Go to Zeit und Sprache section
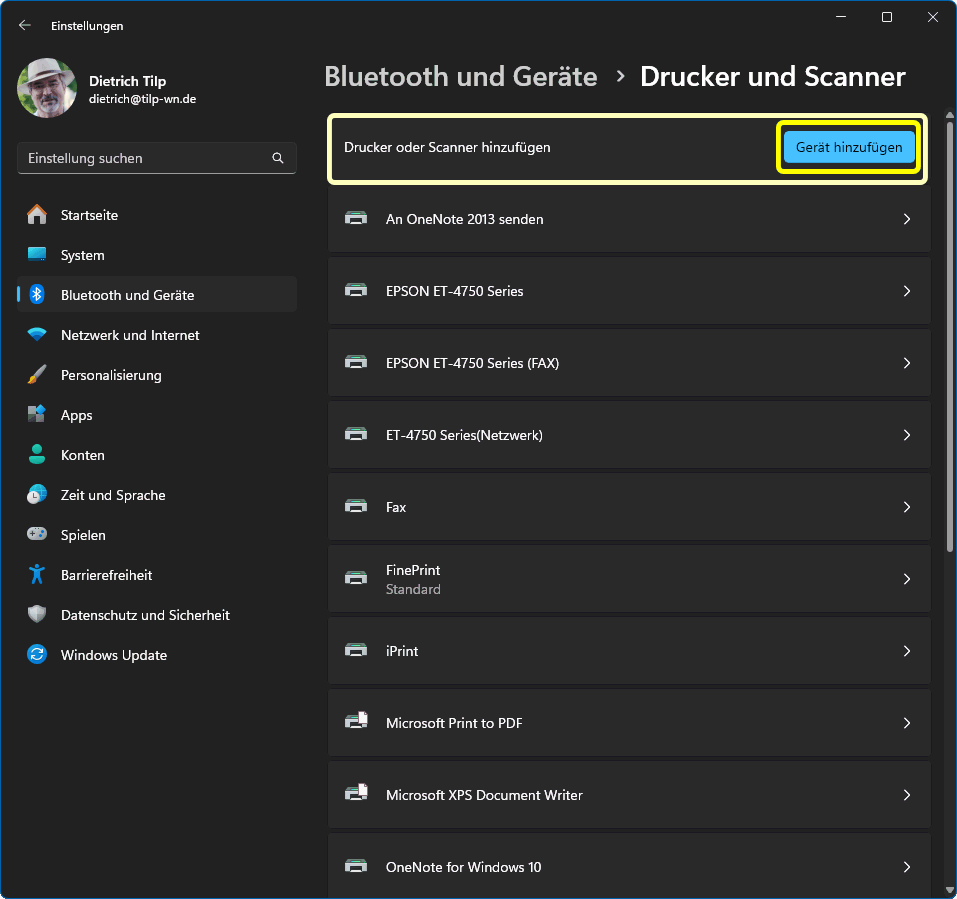This screenshot has height=899, width=957. point(112,495)
